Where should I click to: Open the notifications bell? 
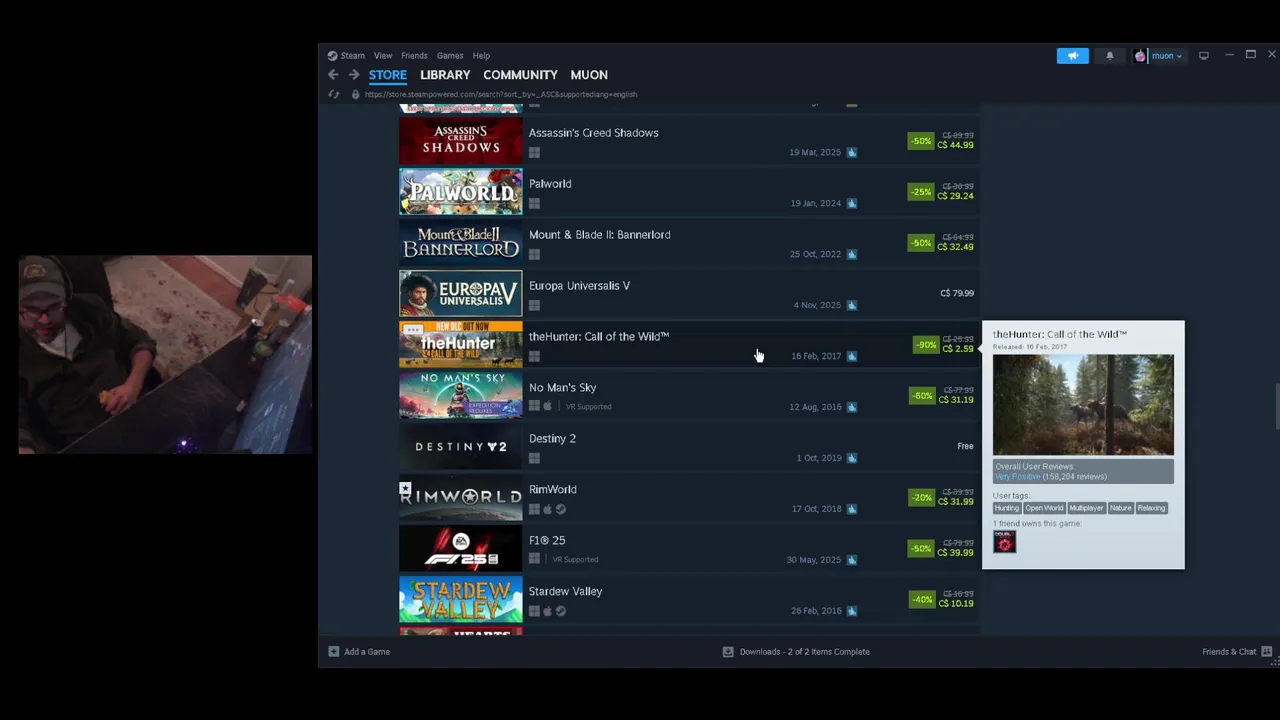(x=1109, y=56)
